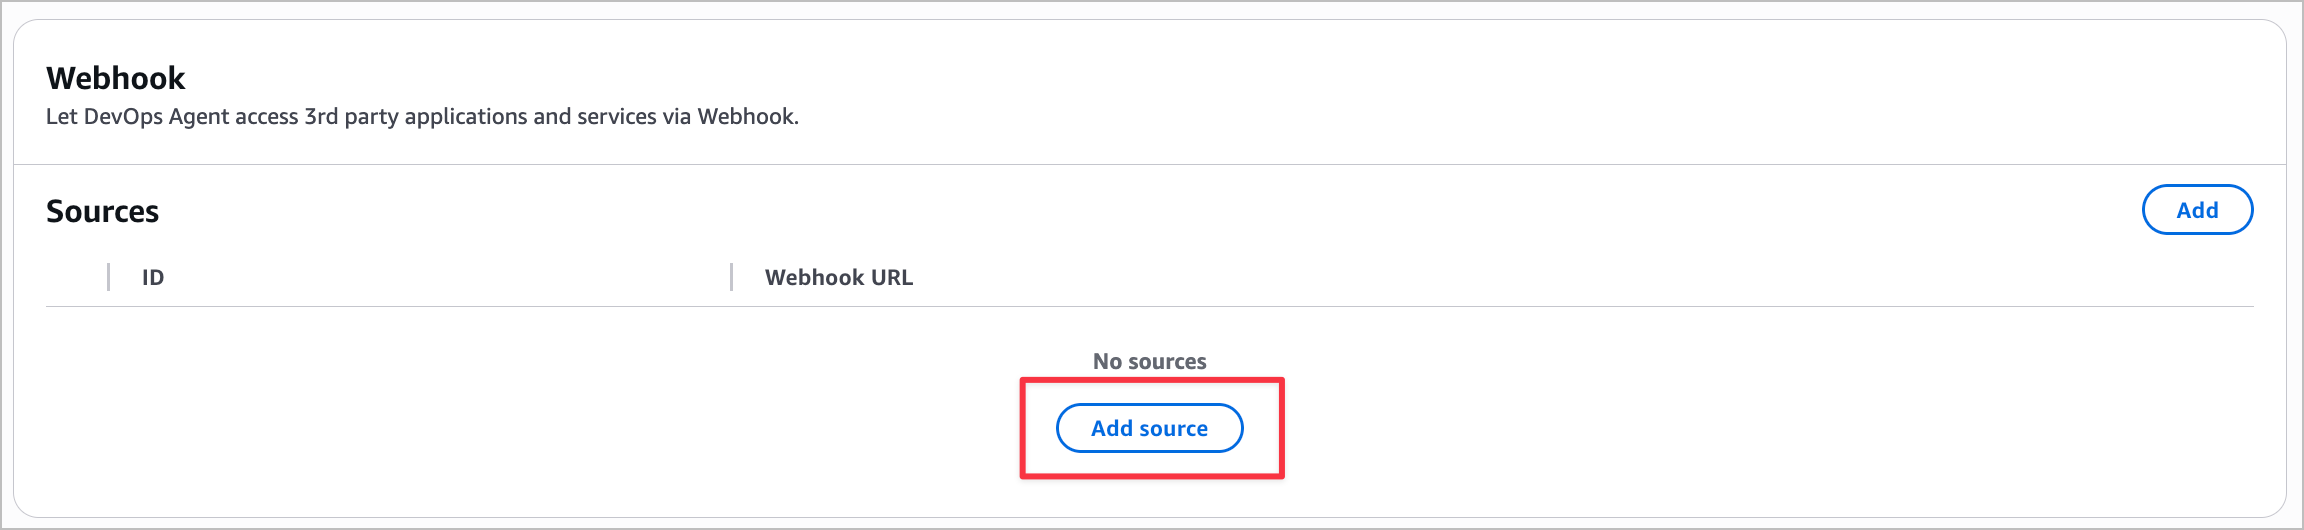Click the Sources section heading
Screen dimensions: 2304x530
pyautogui.click(x=102, y=211)
